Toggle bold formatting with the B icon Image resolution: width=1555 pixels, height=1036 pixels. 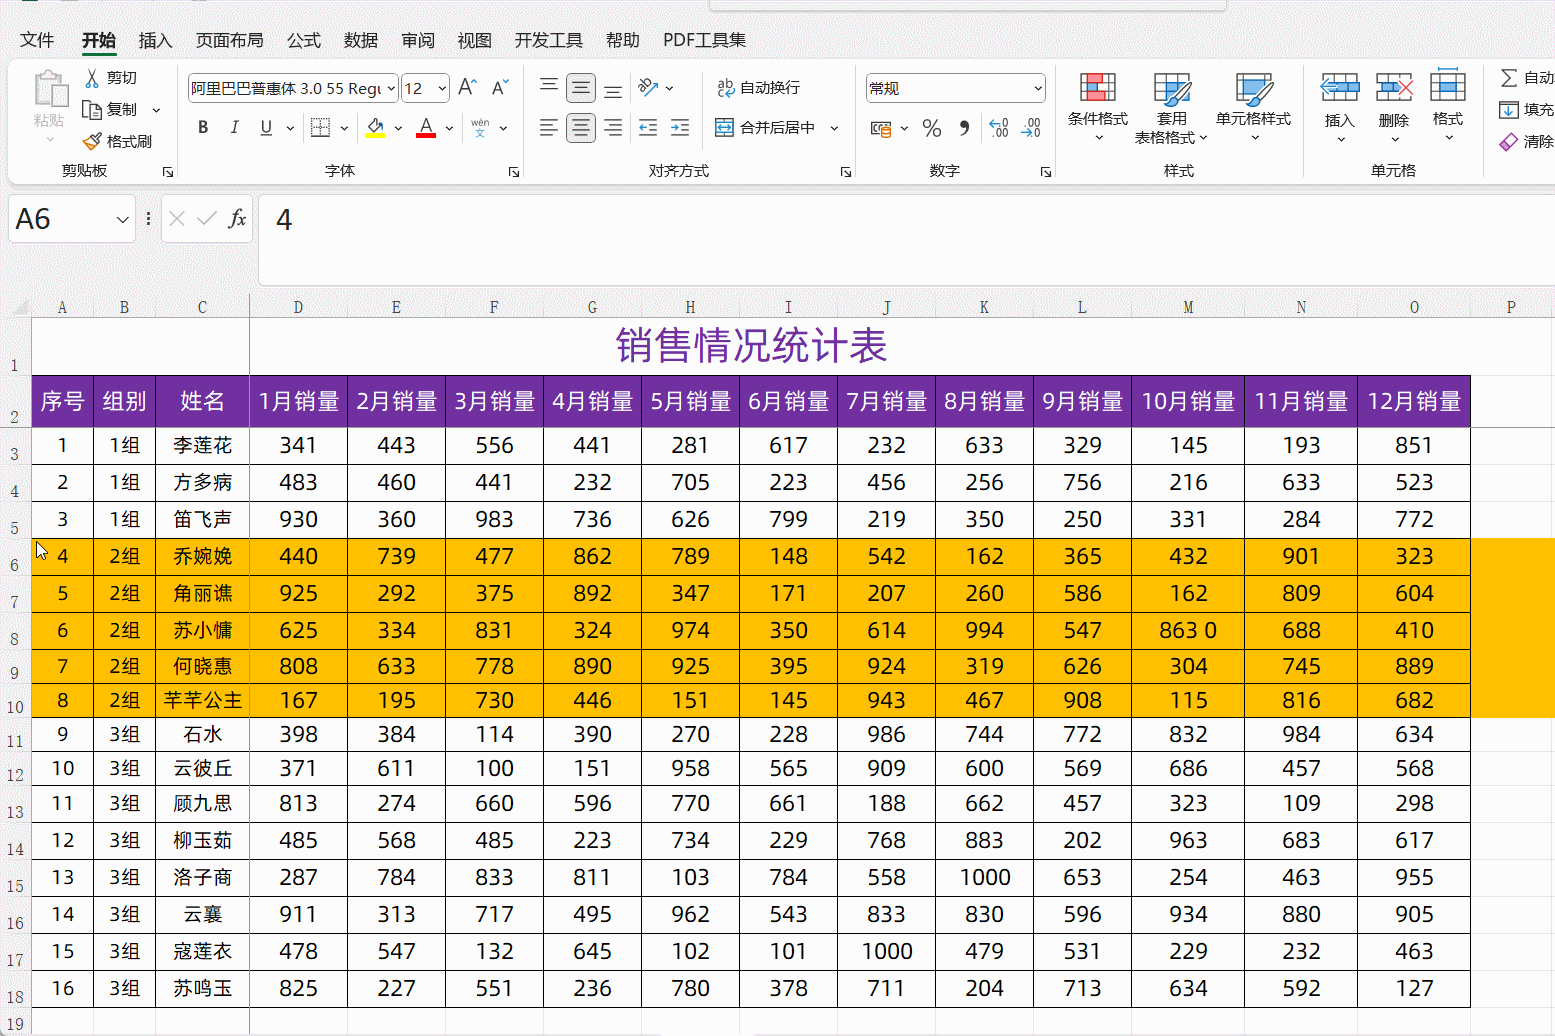[x=203, y=127]
